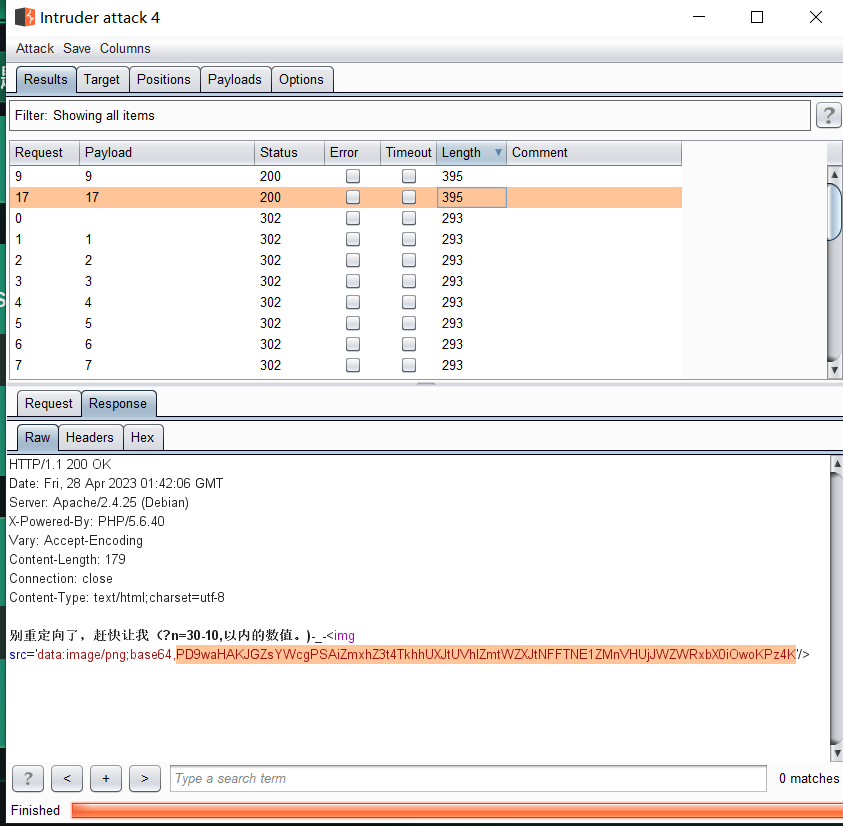Viewport: 843px width, 826px height.
Task: Open the Attack menu
Action: coord(35,48)
